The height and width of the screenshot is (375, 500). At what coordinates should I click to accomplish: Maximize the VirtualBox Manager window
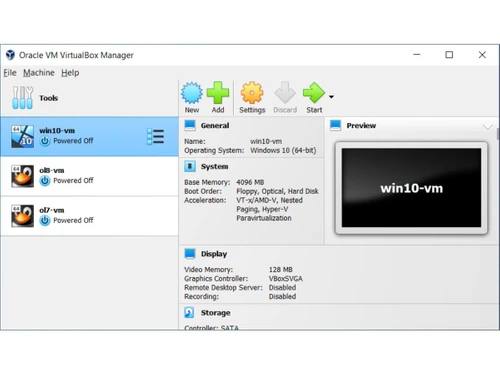pos(449,55)
